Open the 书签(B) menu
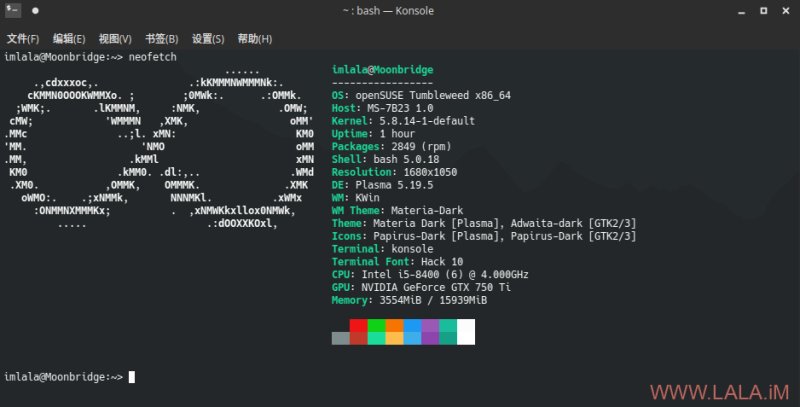Viewport: 800px width, 407px height. click(161, 39)
